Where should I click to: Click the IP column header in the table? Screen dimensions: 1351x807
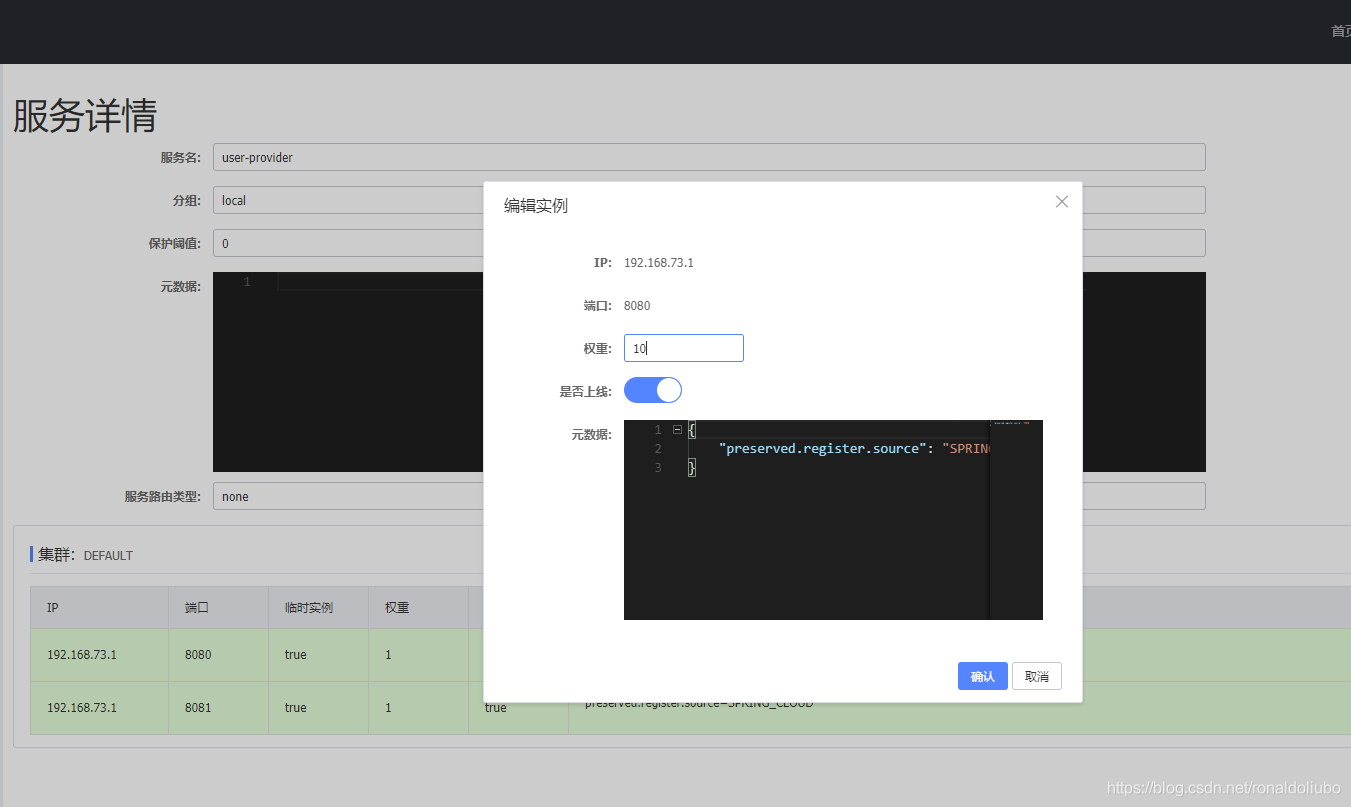click(52, 607)
